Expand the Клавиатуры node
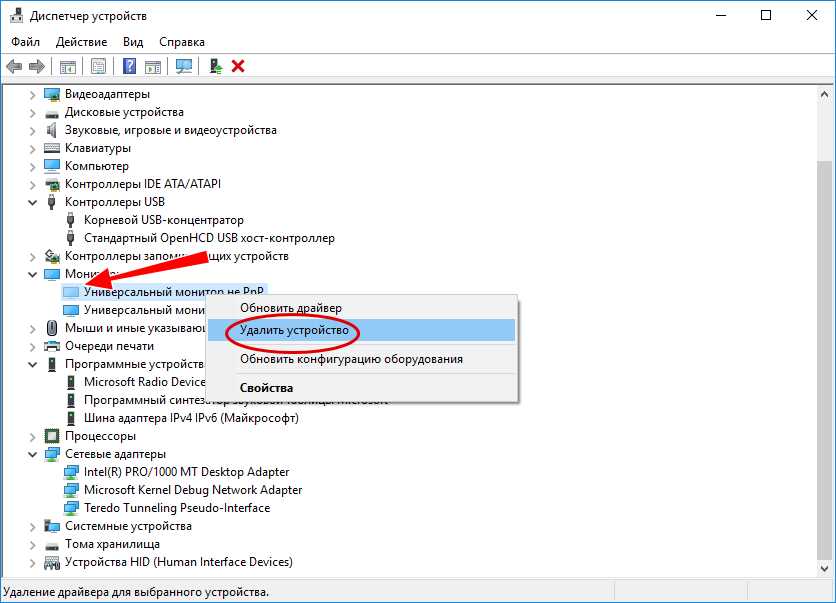 click(33, 149)
